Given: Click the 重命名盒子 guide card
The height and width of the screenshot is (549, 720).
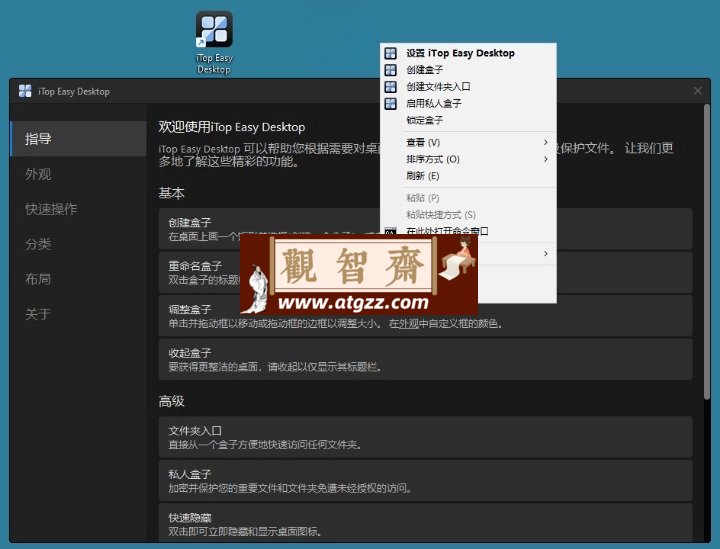Looking at the screenshot, I should point(425,272).
